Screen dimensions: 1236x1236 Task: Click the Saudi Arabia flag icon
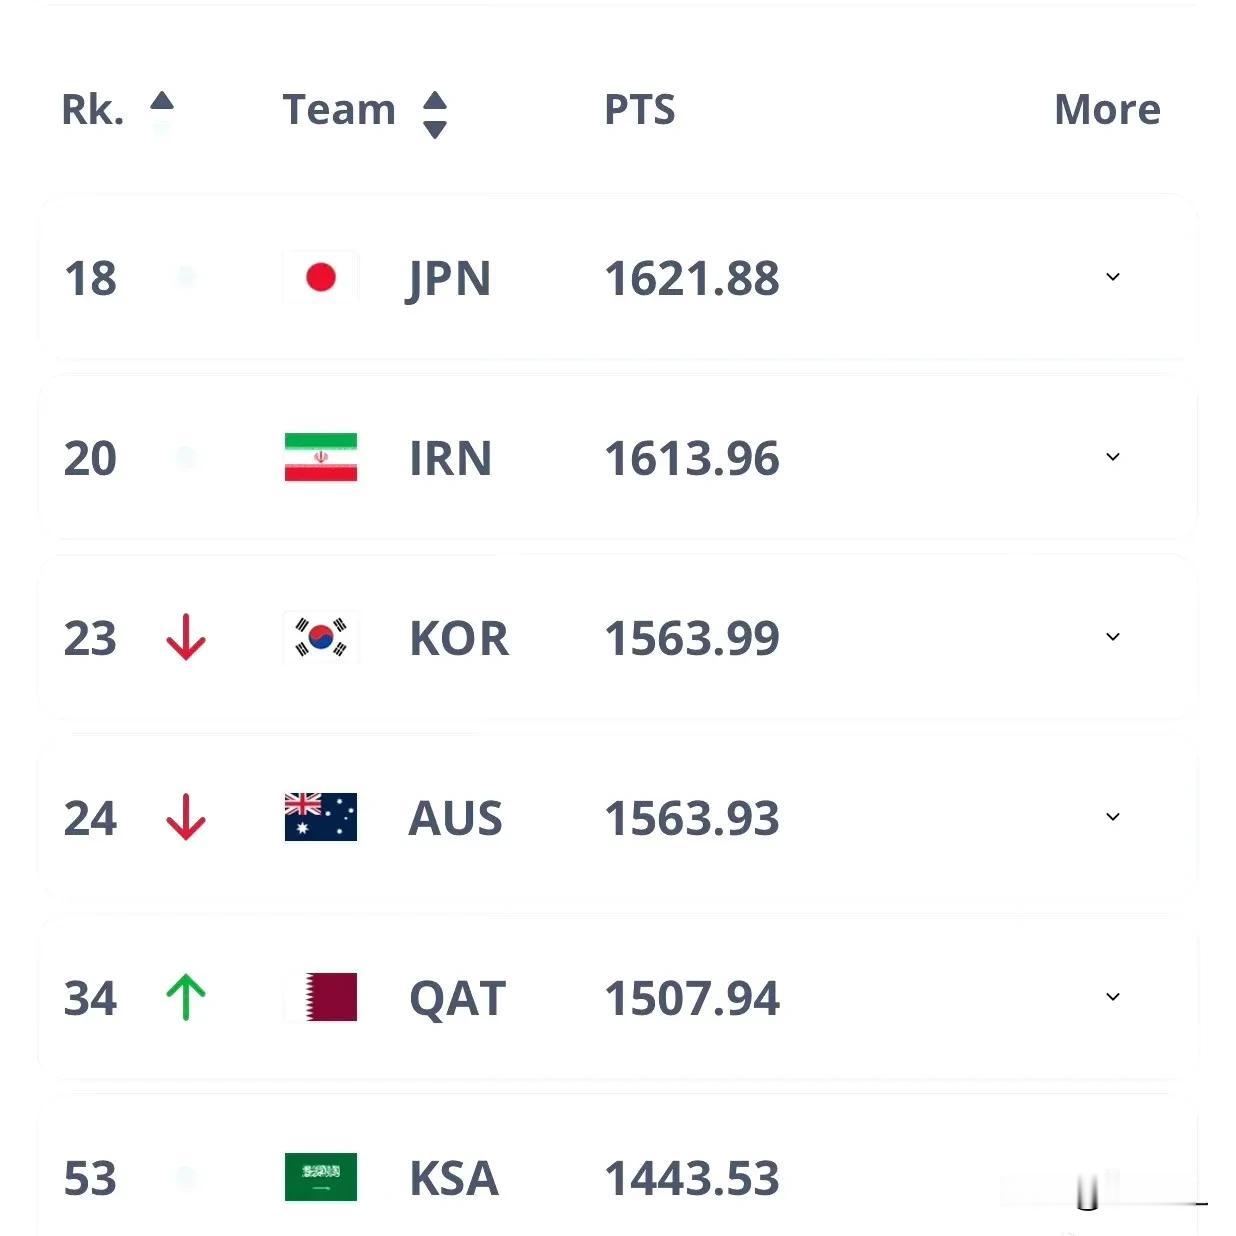[x=320, y=1177]
